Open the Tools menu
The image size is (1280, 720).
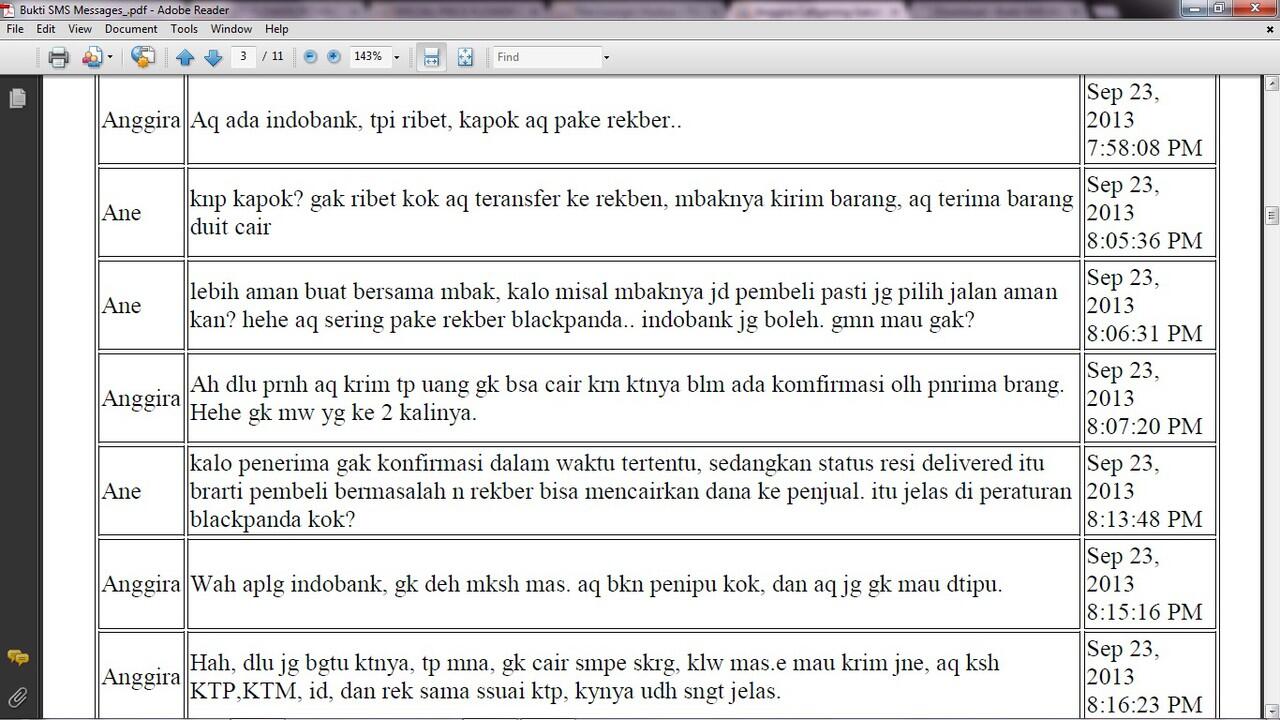(184, 29)
